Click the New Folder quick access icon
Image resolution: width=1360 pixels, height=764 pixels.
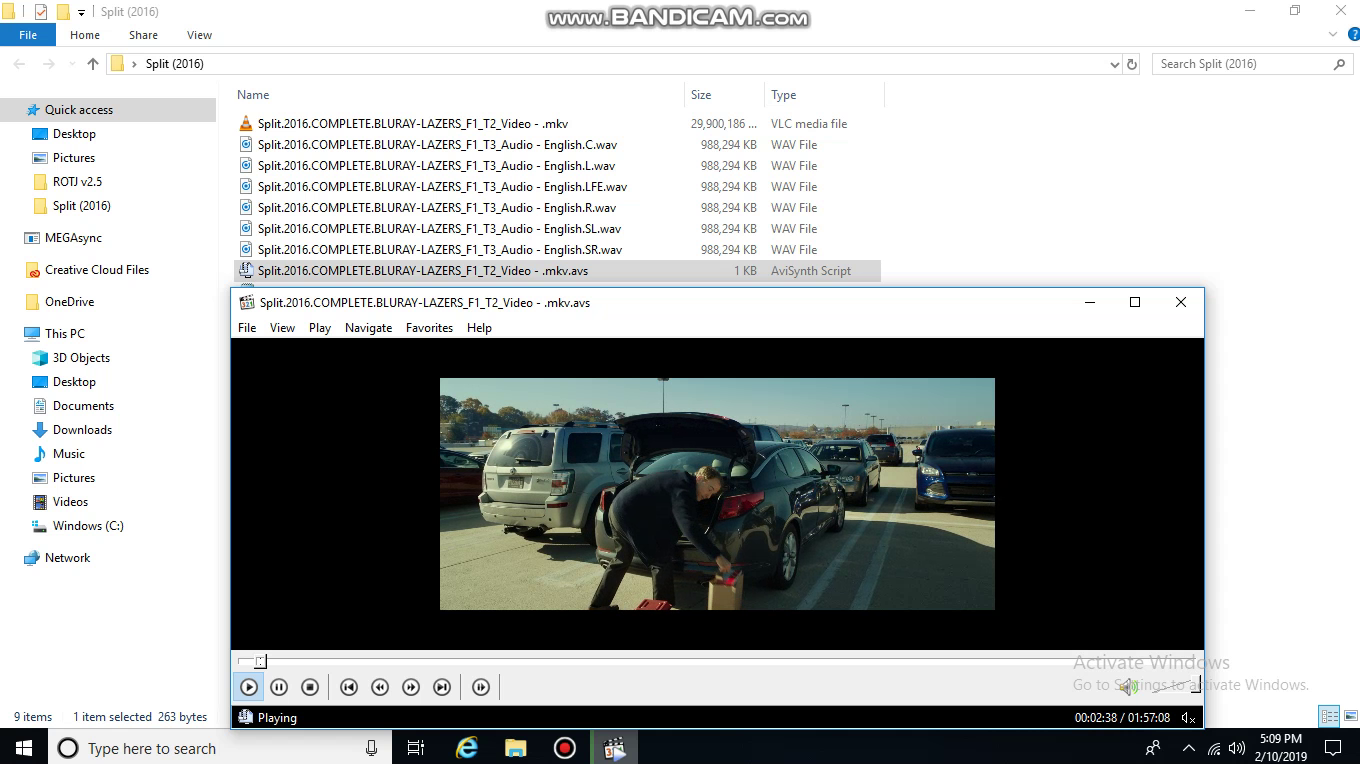click(63, 12)
